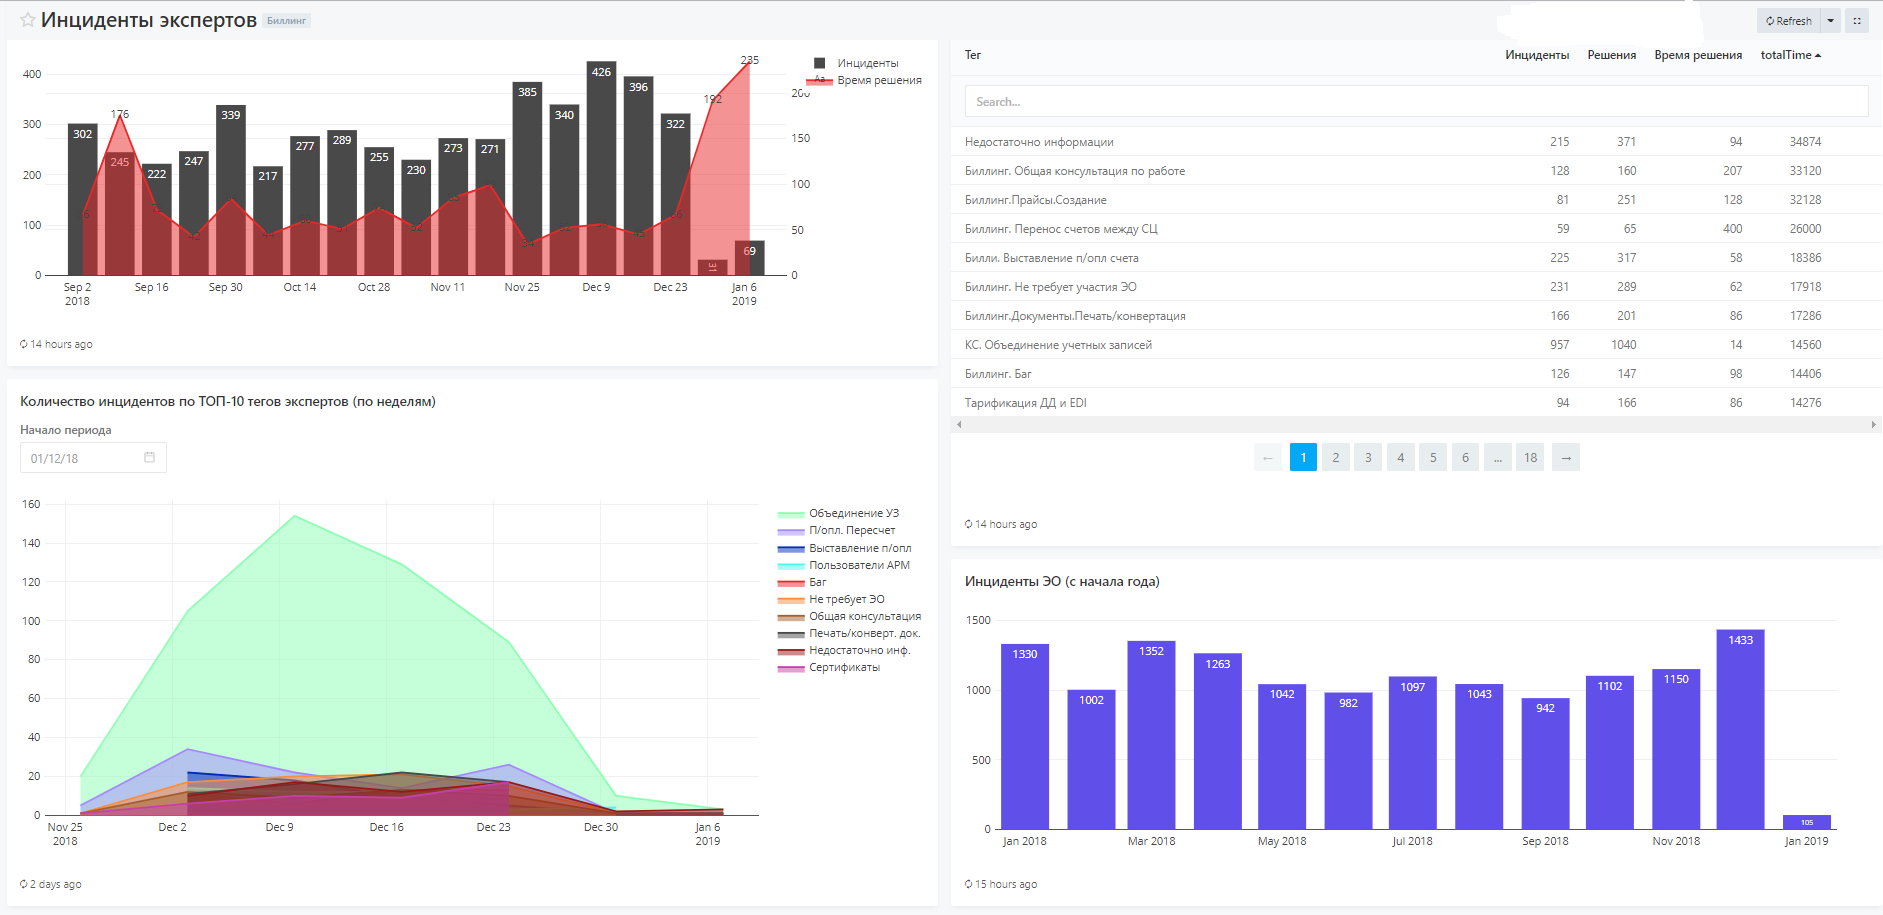This screenshot has height=915, width=1883.
Task: Click the 426 bar in the incidents chart
Action: pos(601,168)
